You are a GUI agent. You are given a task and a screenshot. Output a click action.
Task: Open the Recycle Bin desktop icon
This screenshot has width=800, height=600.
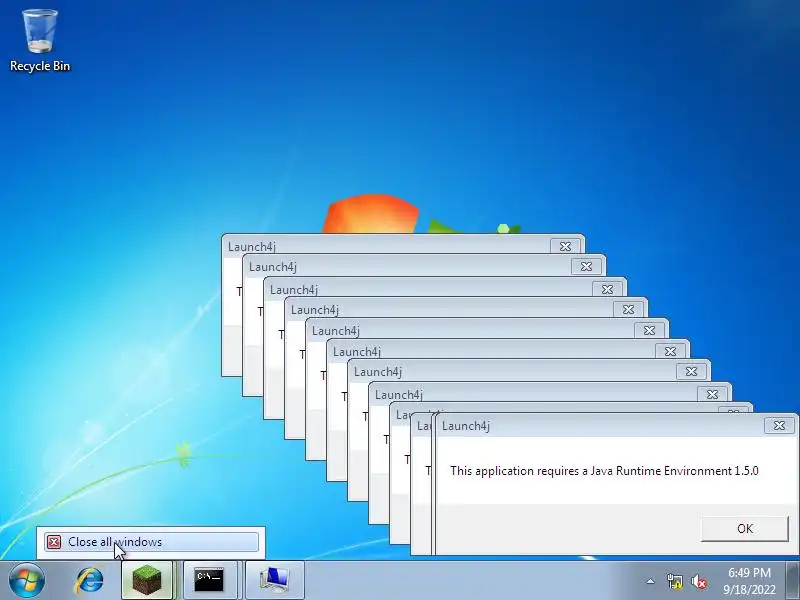40,41
